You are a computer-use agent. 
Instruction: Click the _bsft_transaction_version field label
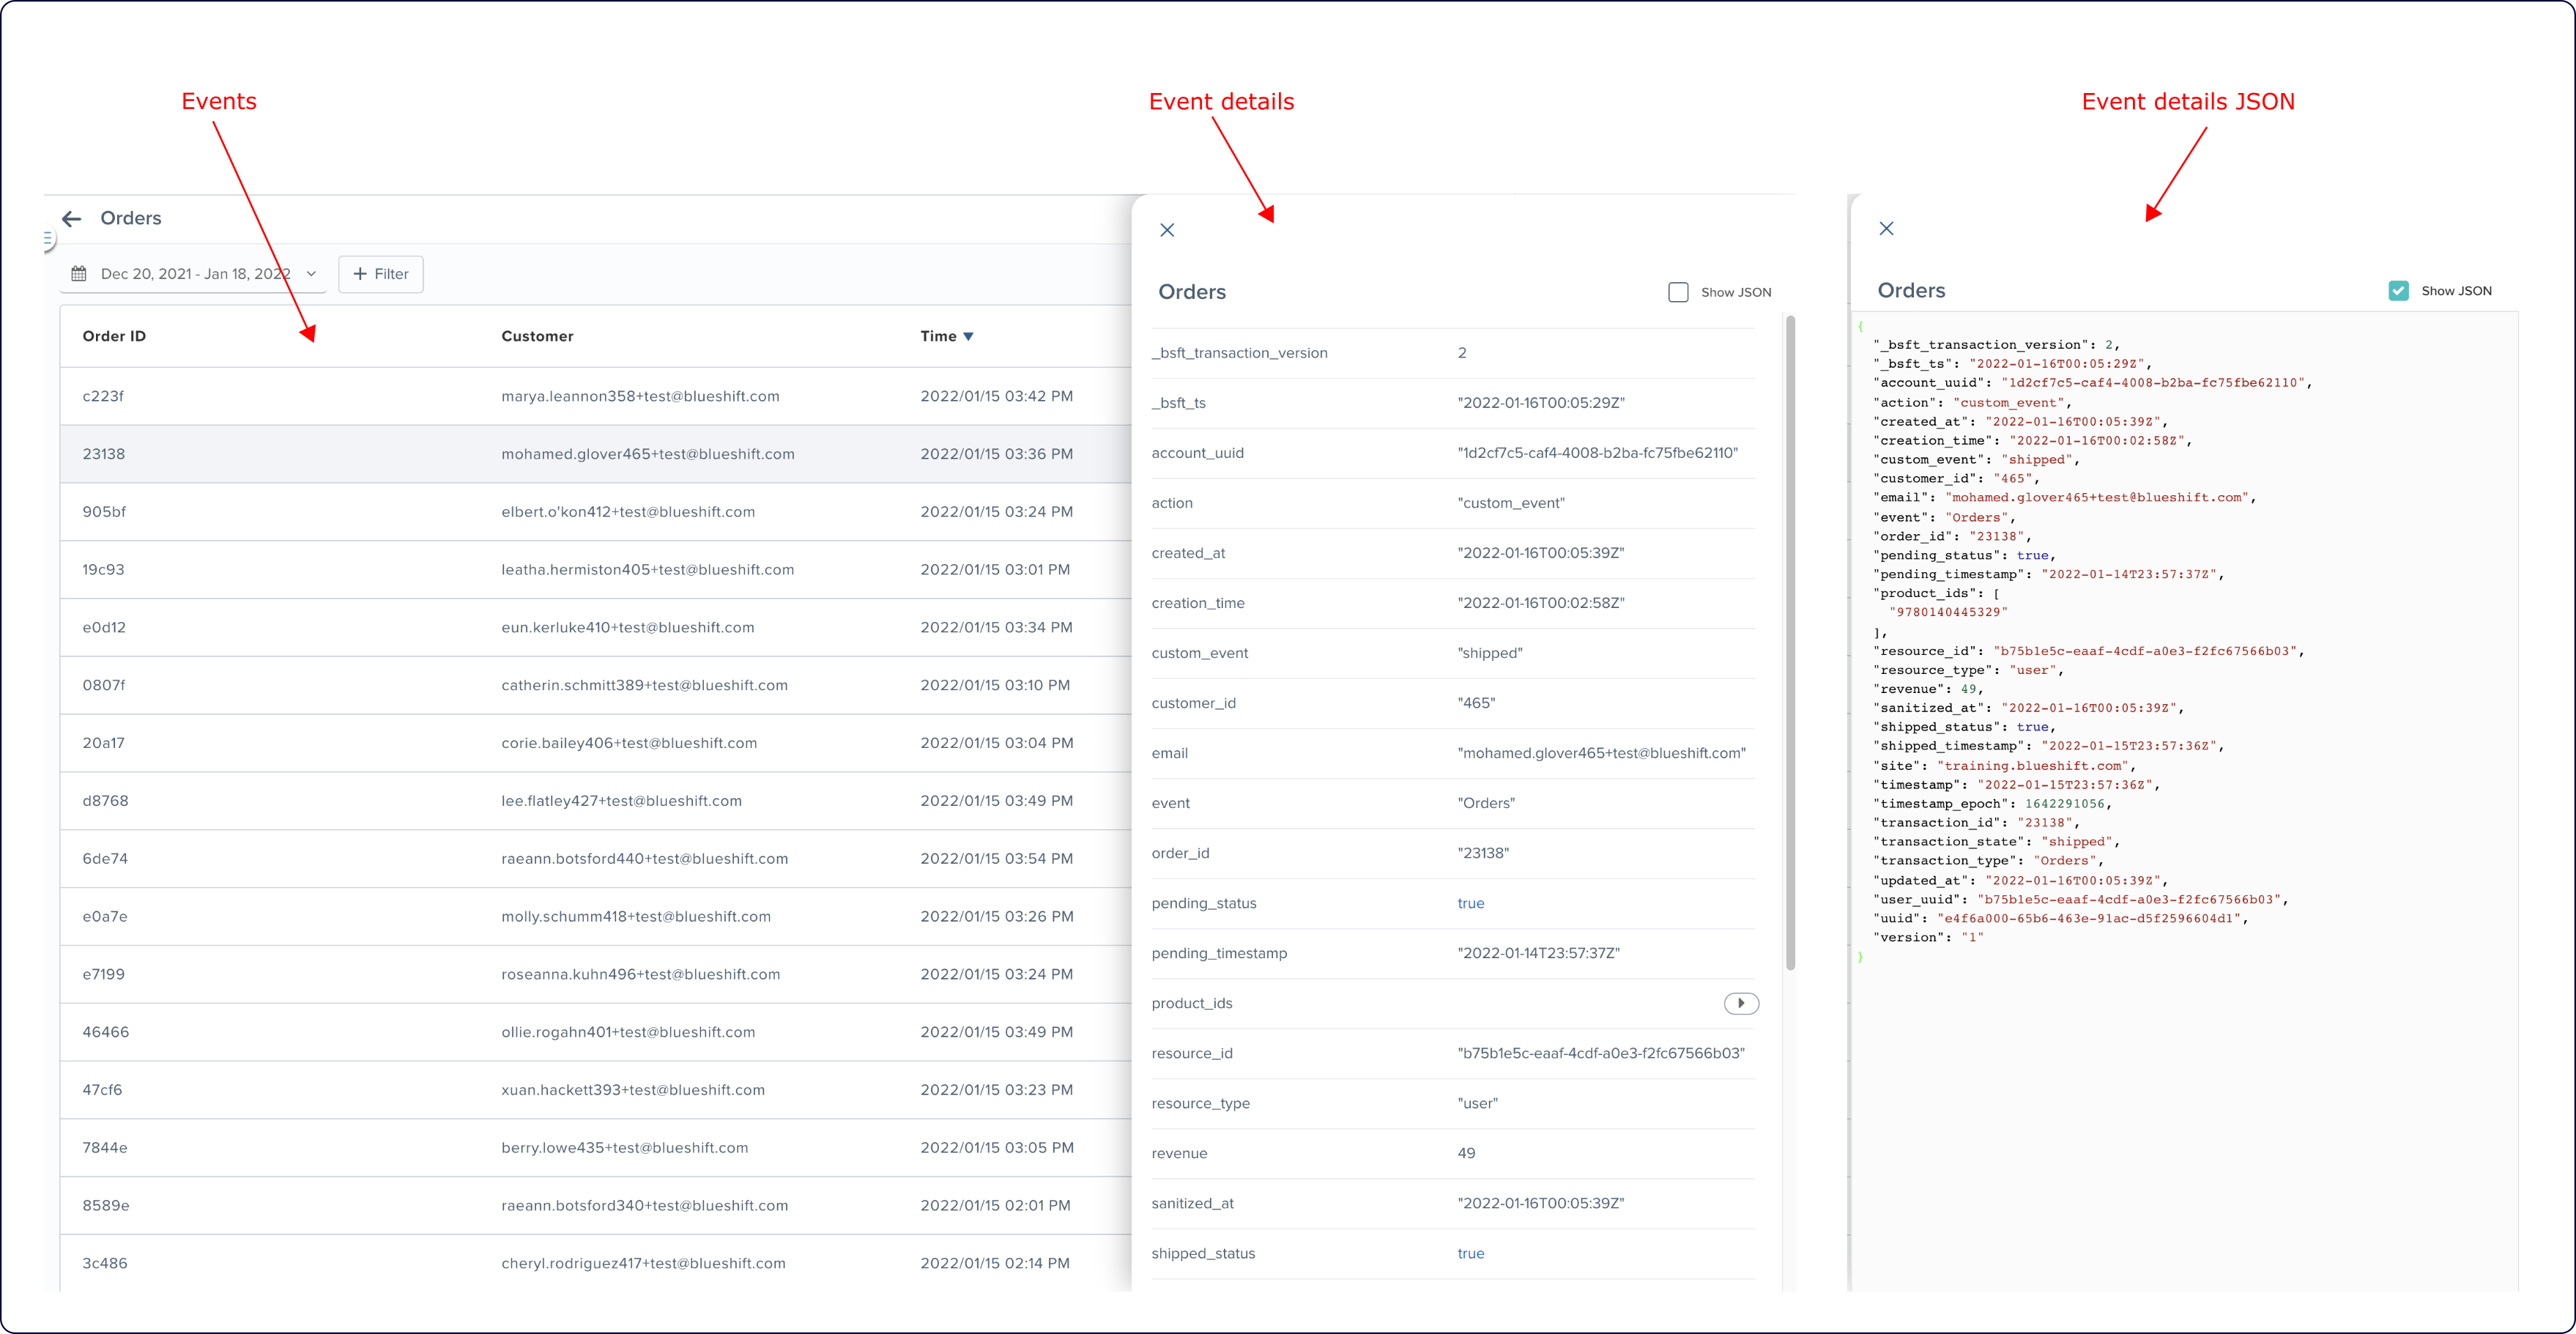pyautogui.click(x=1239, y=353)
